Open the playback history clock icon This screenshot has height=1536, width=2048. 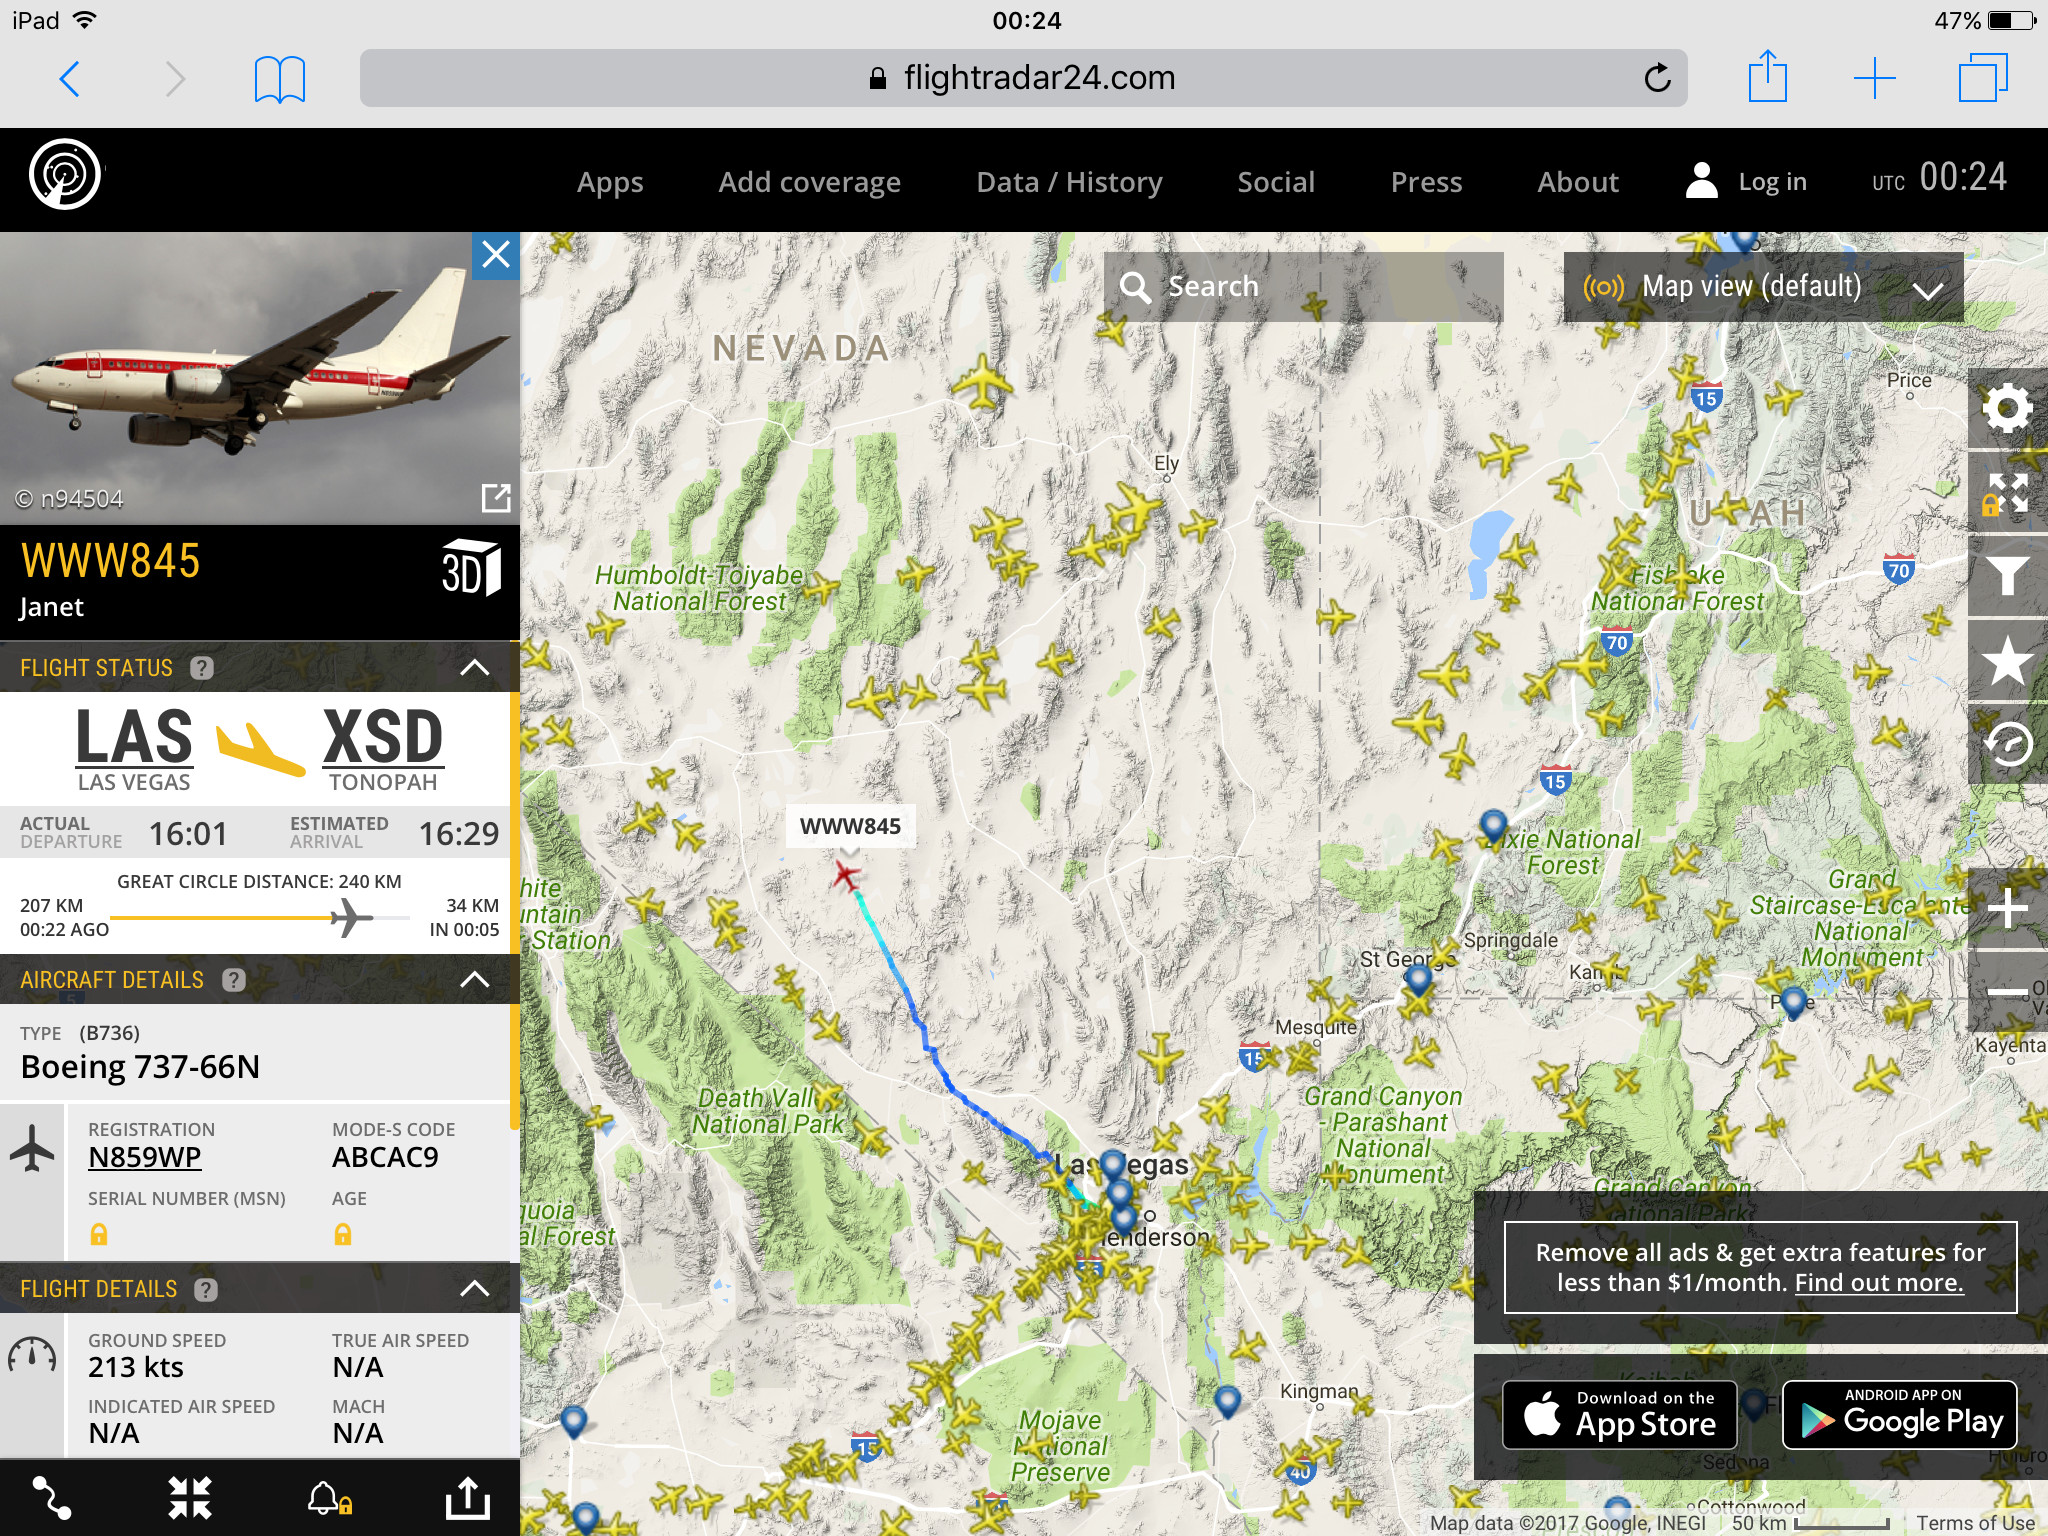[x=2006, y=744]
